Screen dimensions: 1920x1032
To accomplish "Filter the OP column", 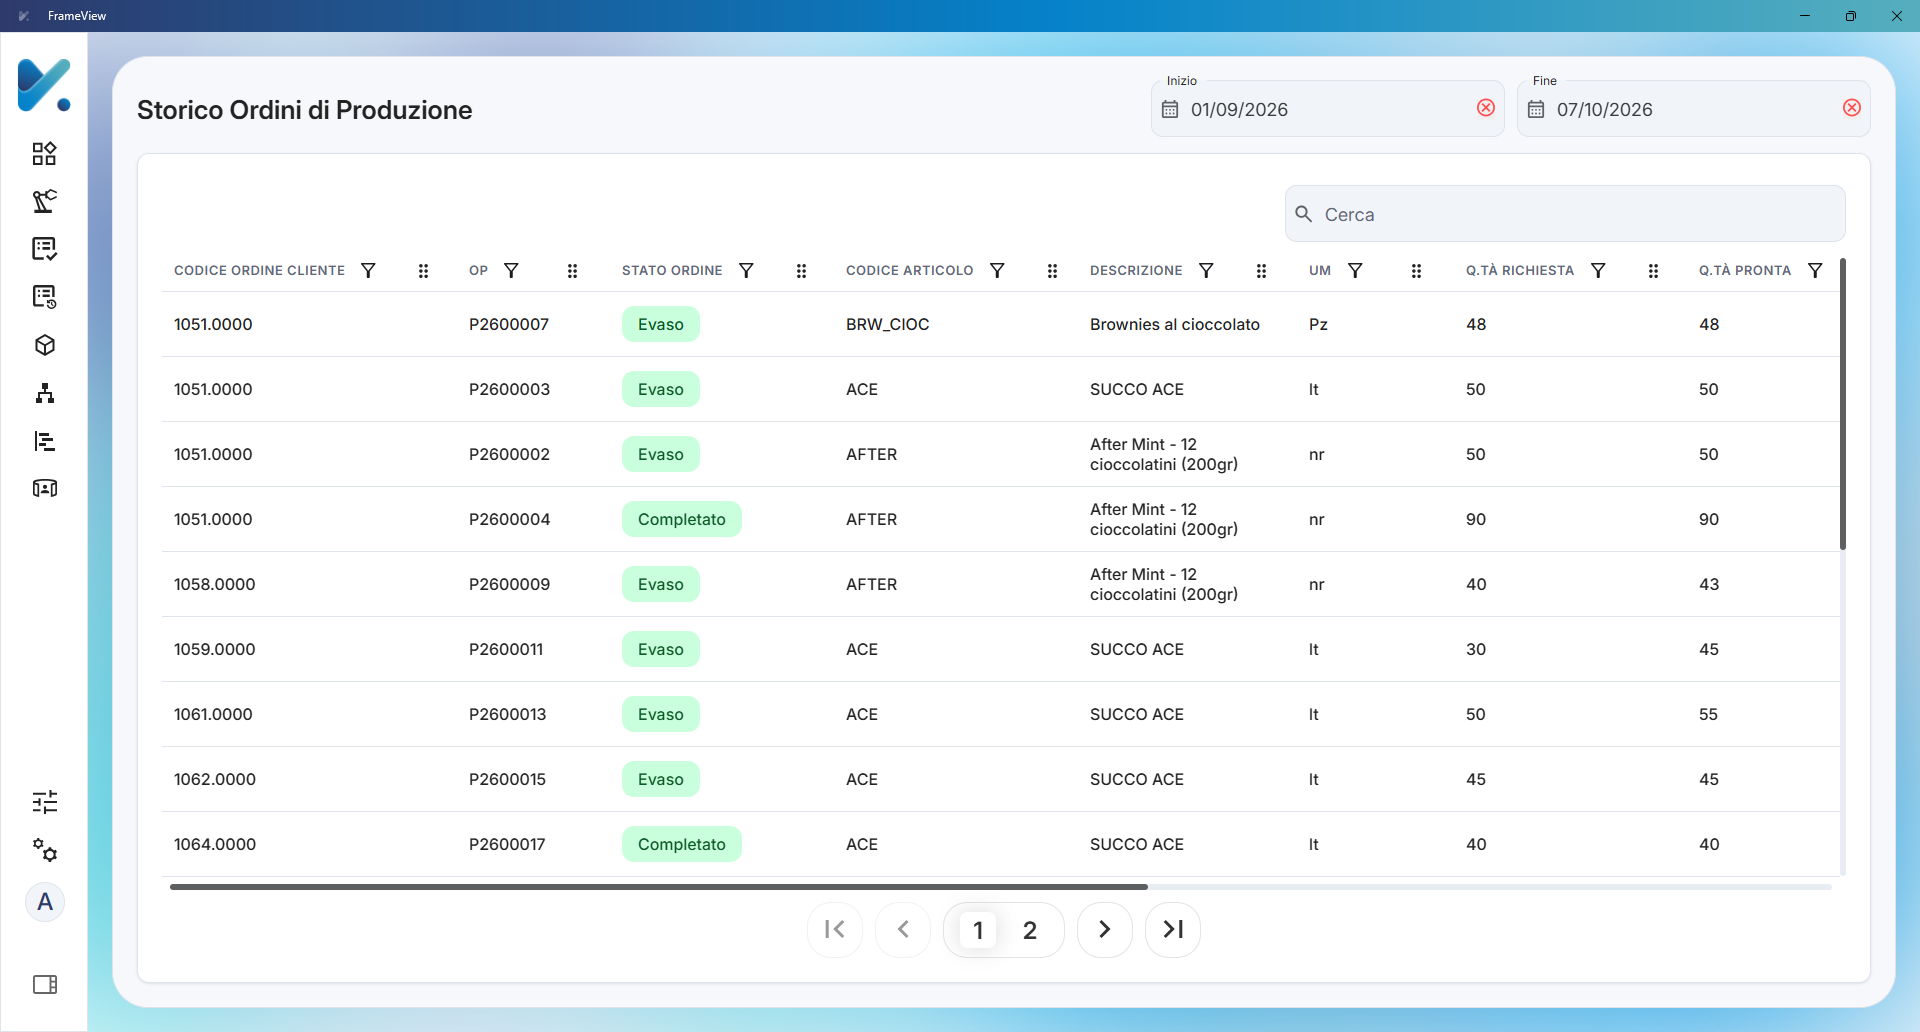I will (511, 271).
